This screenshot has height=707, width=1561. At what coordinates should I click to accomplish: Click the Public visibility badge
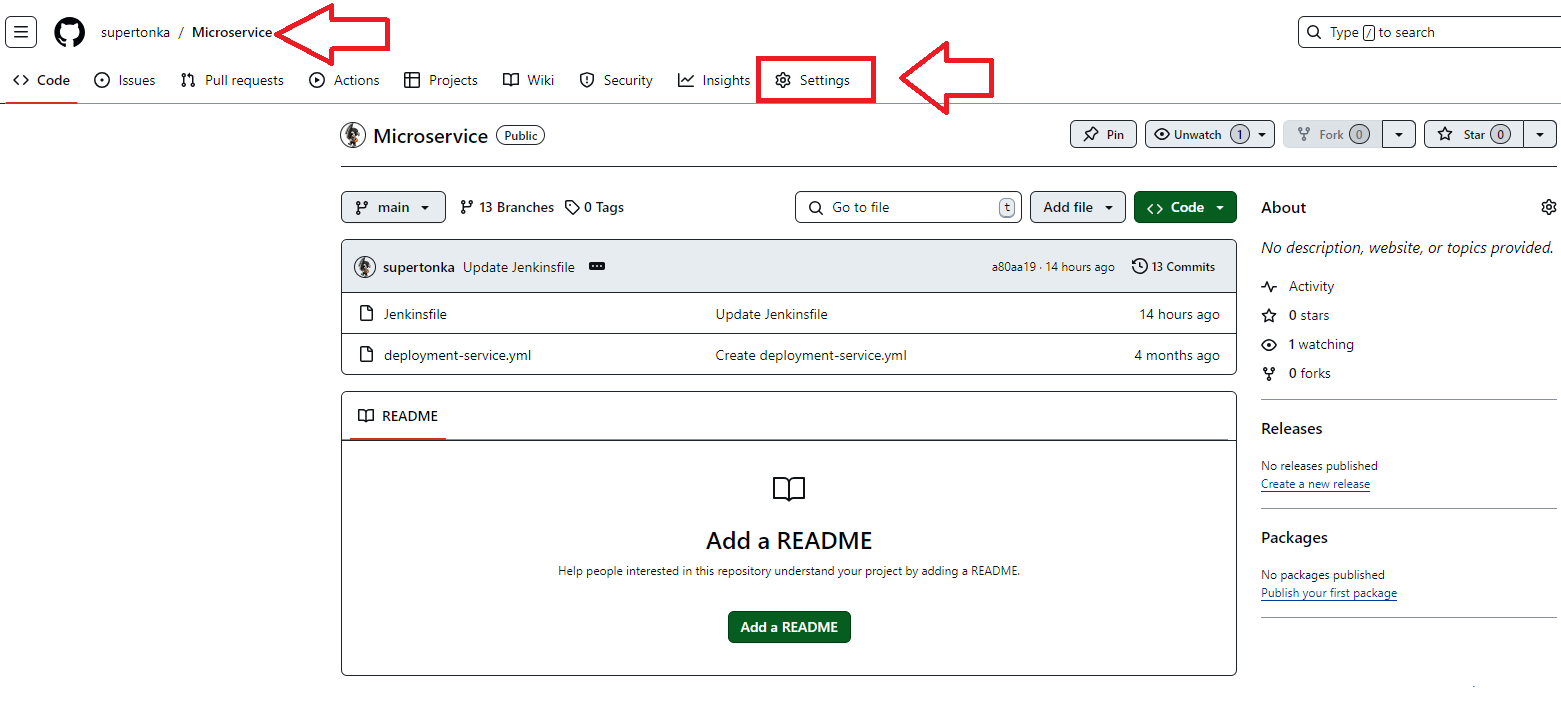pyautogui.click(x=521, y=135)
